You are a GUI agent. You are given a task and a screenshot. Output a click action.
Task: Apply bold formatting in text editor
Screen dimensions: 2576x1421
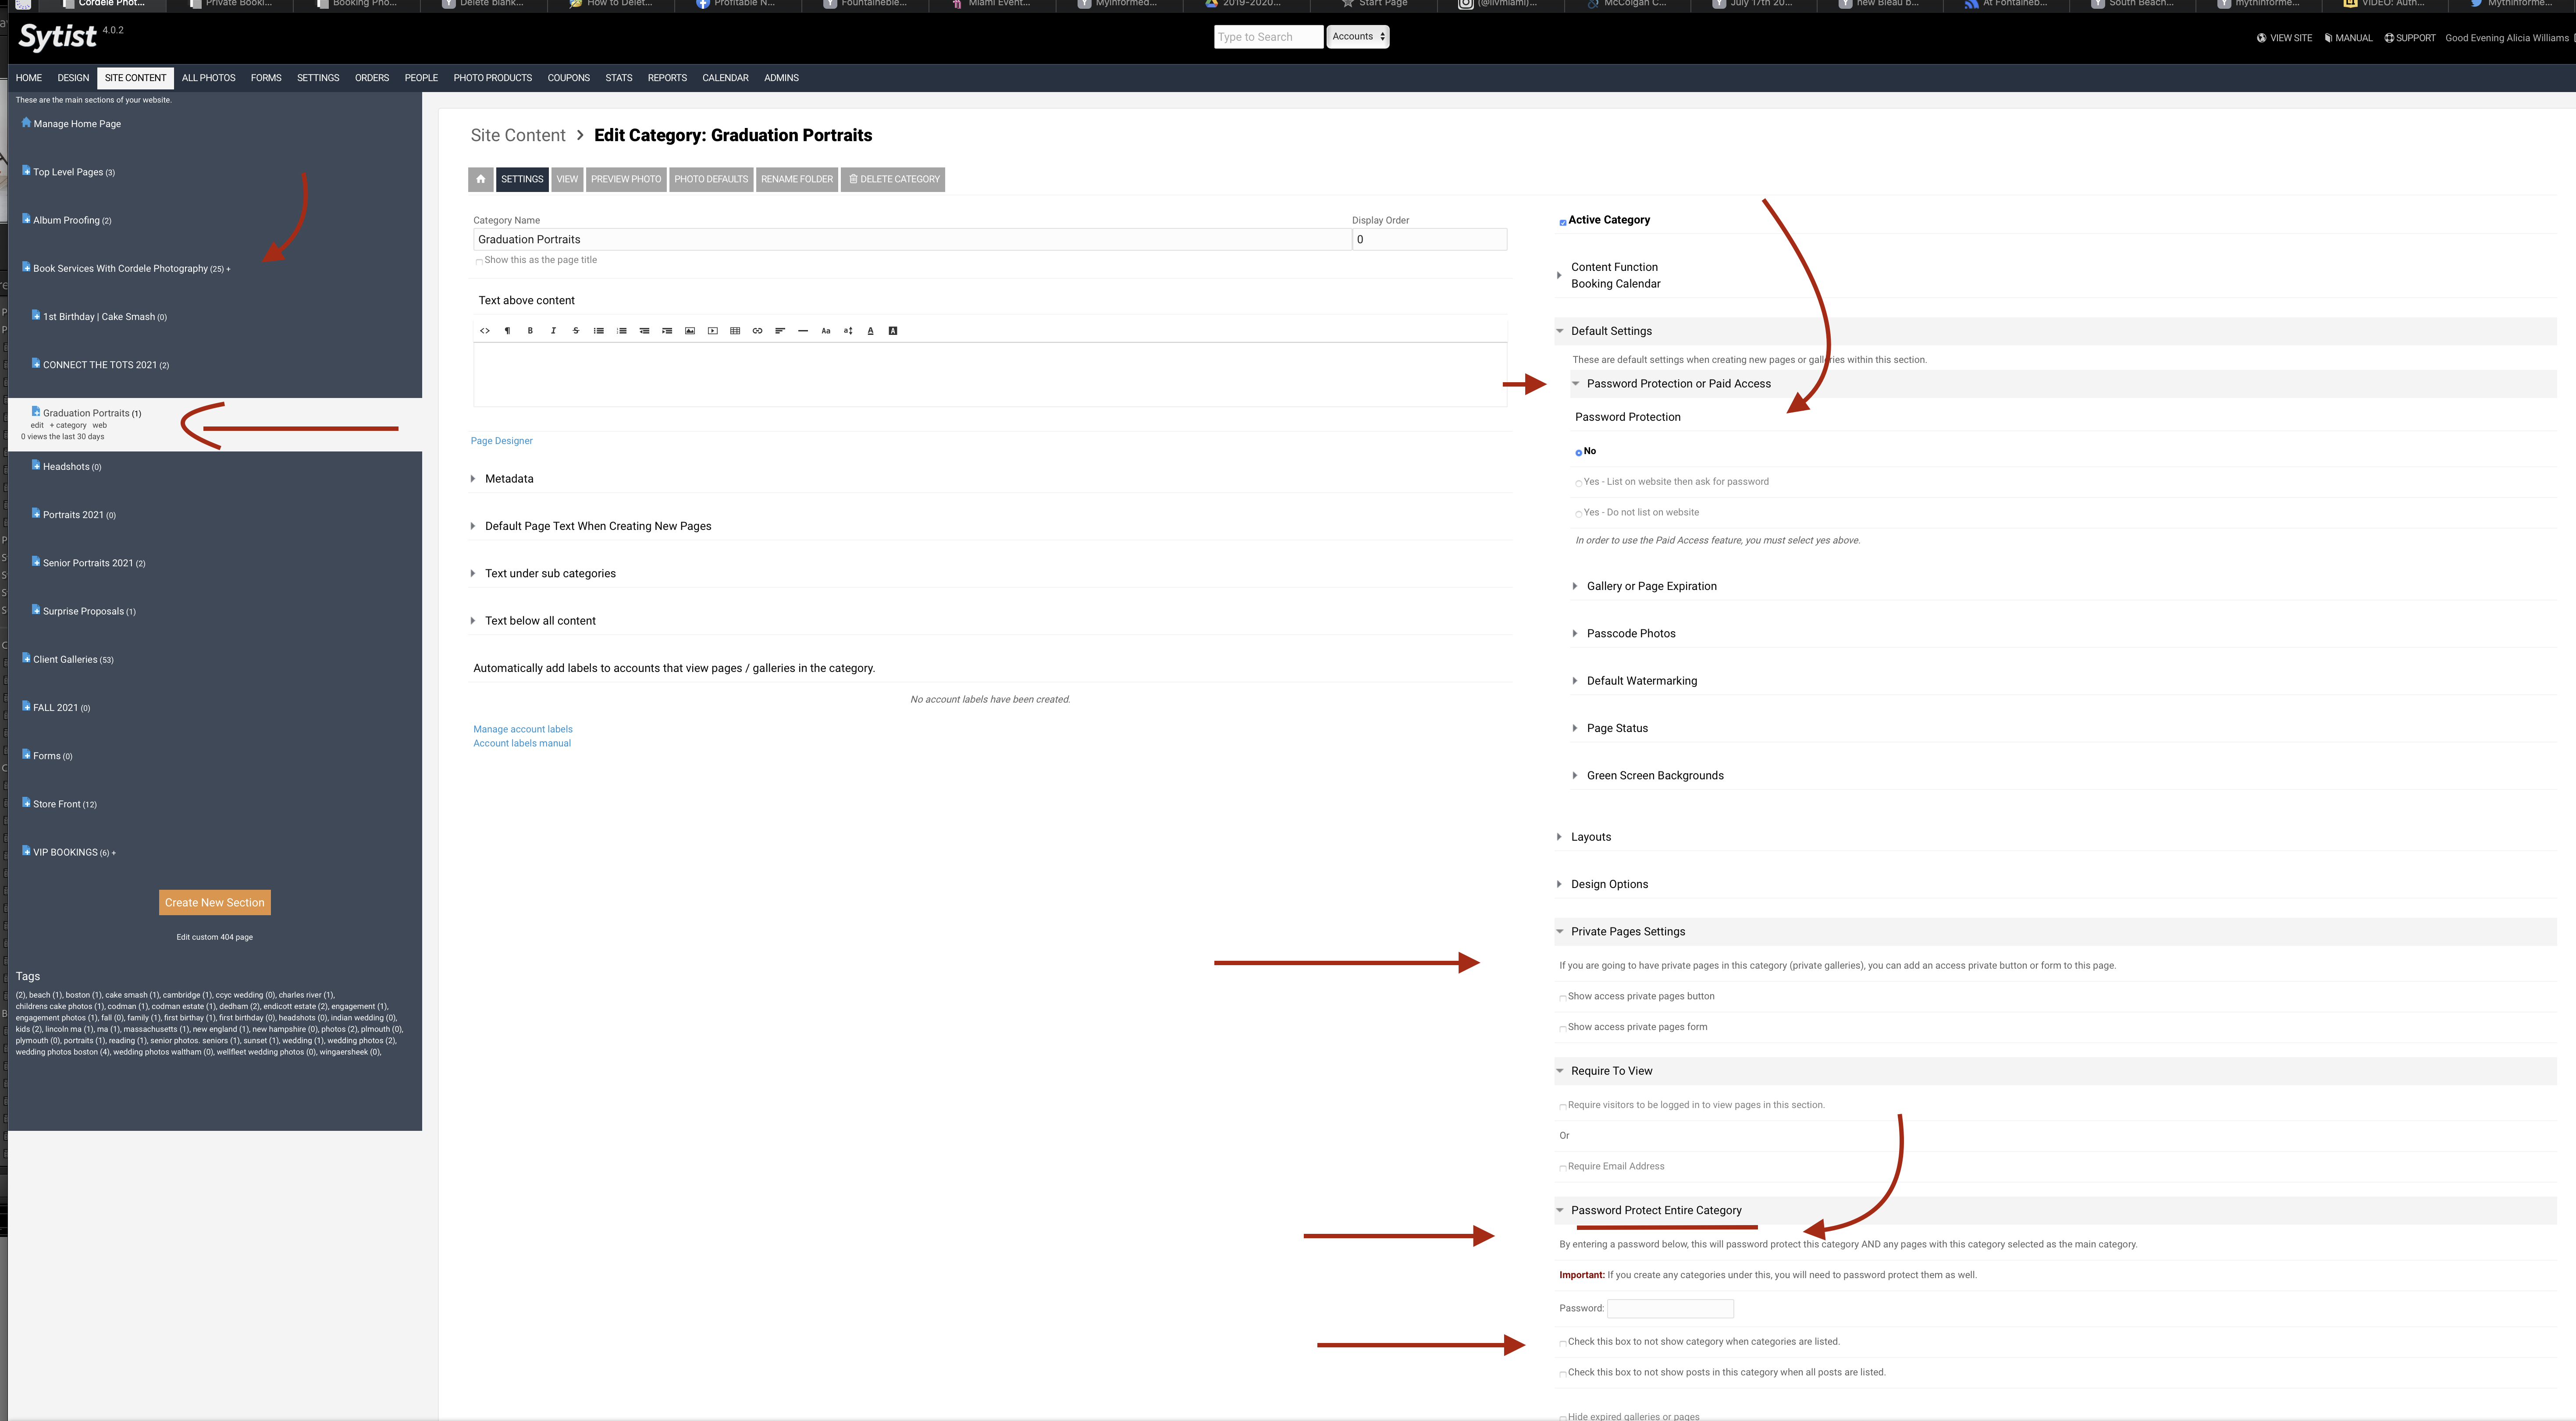coord(530,331)
